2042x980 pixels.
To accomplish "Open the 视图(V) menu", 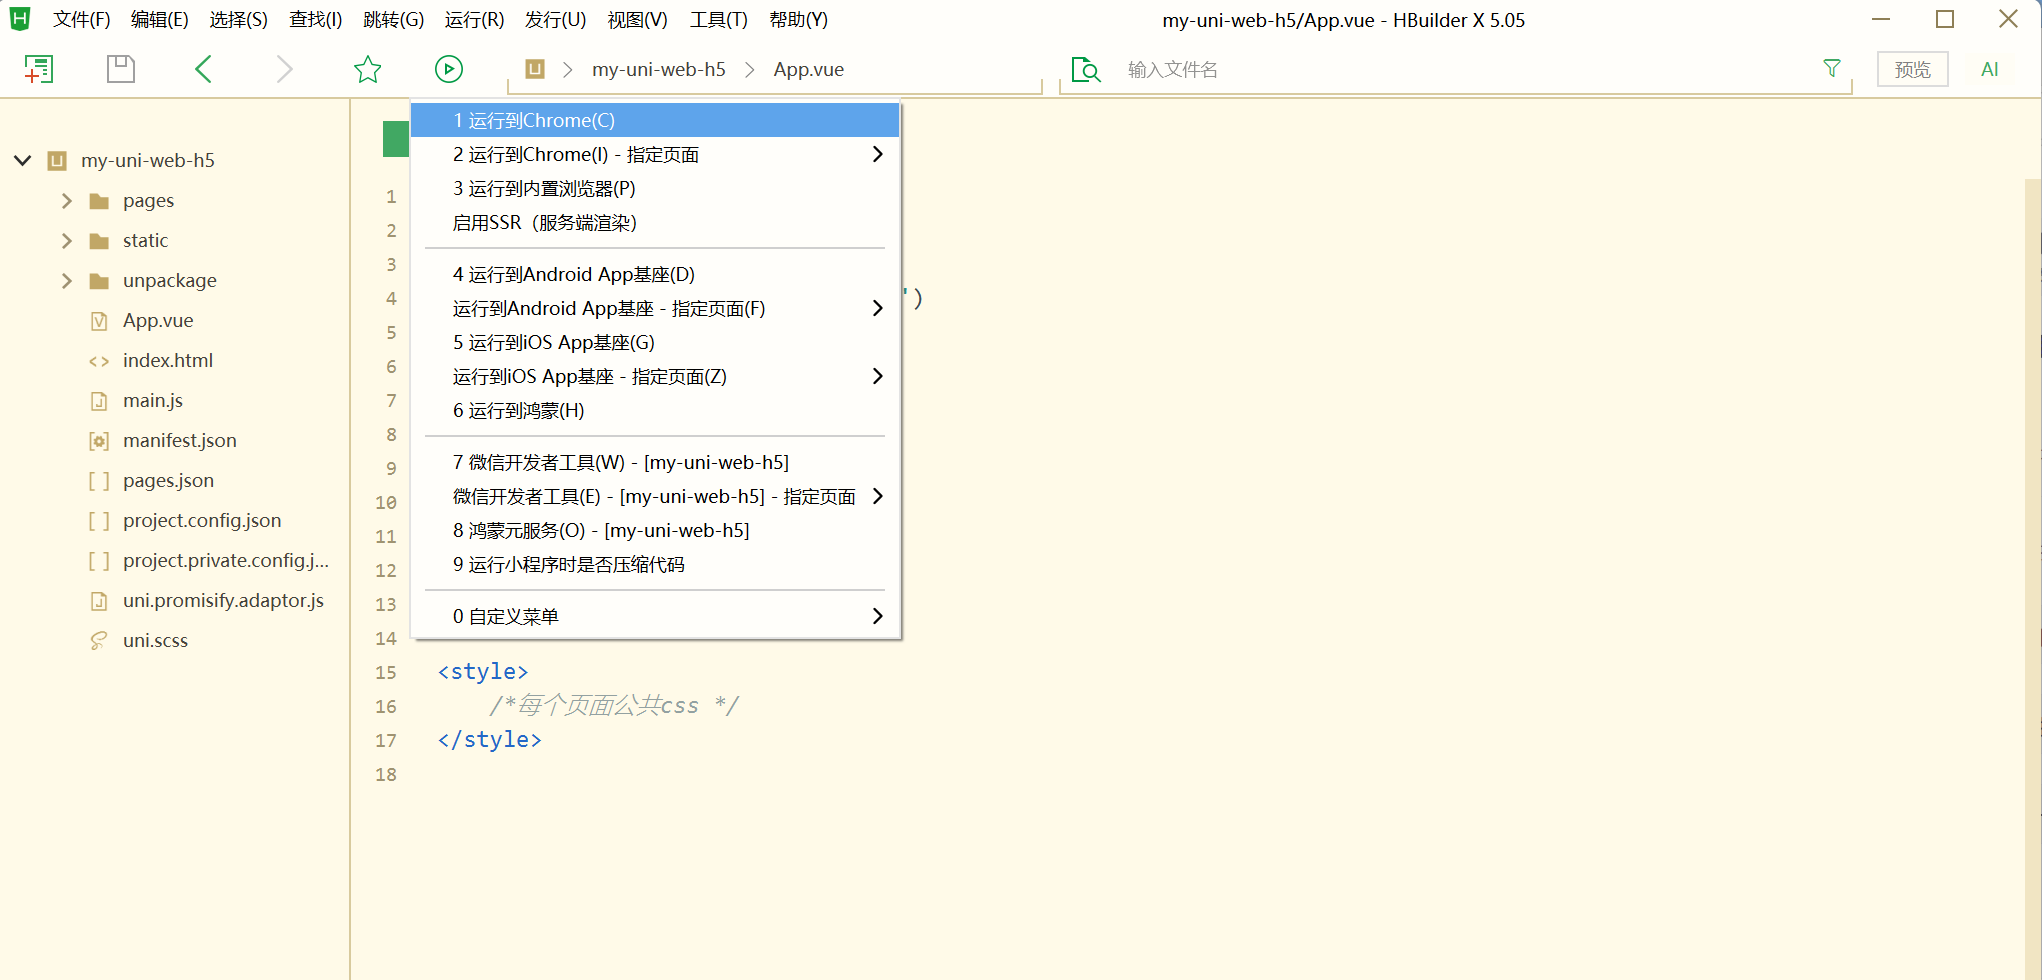I will [638, 20].
